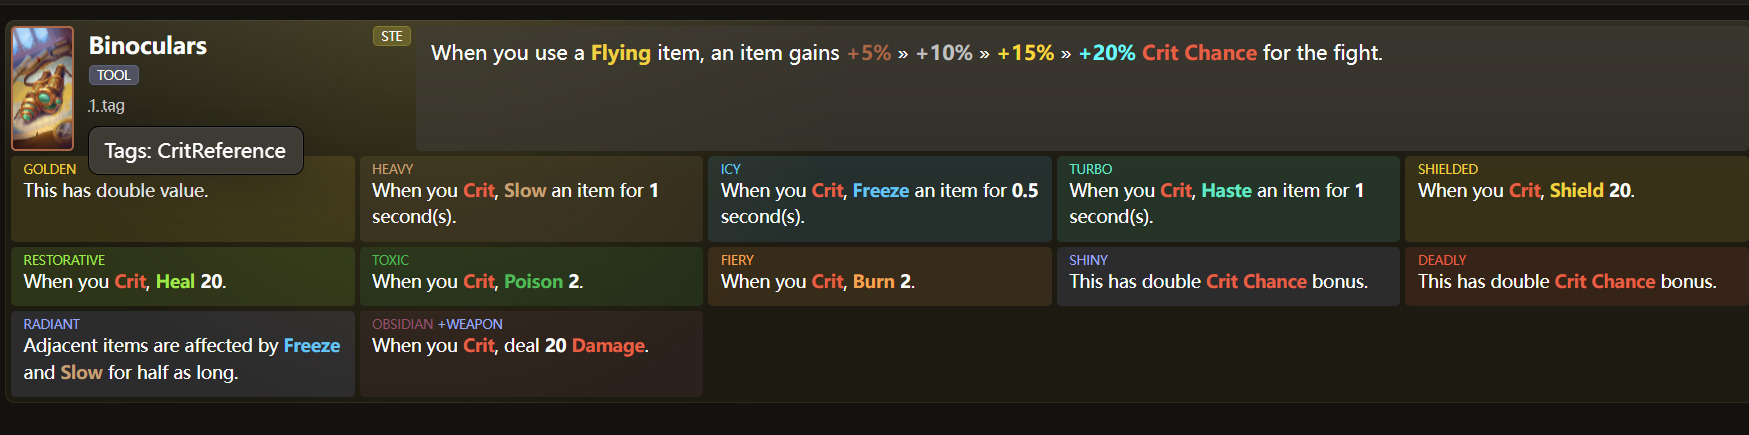
Task: Choose the Fiery enchantment card
Action: point(879,275)
